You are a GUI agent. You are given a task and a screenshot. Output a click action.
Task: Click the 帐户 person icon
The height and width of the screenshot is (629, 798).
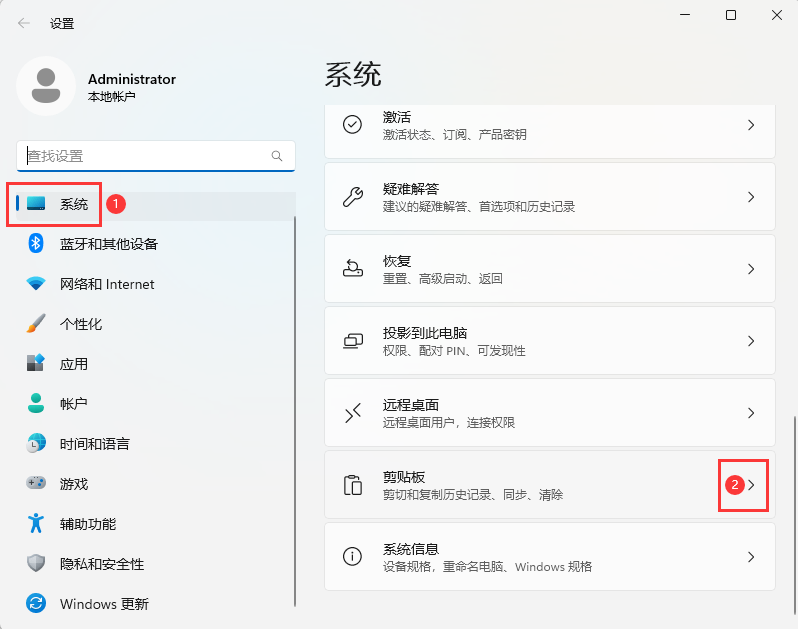[36, 403]
